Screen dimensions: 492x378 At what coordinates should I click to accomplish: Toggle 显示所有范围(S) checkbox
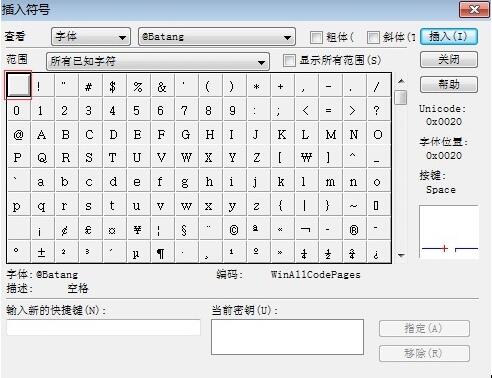click(289, 60)
